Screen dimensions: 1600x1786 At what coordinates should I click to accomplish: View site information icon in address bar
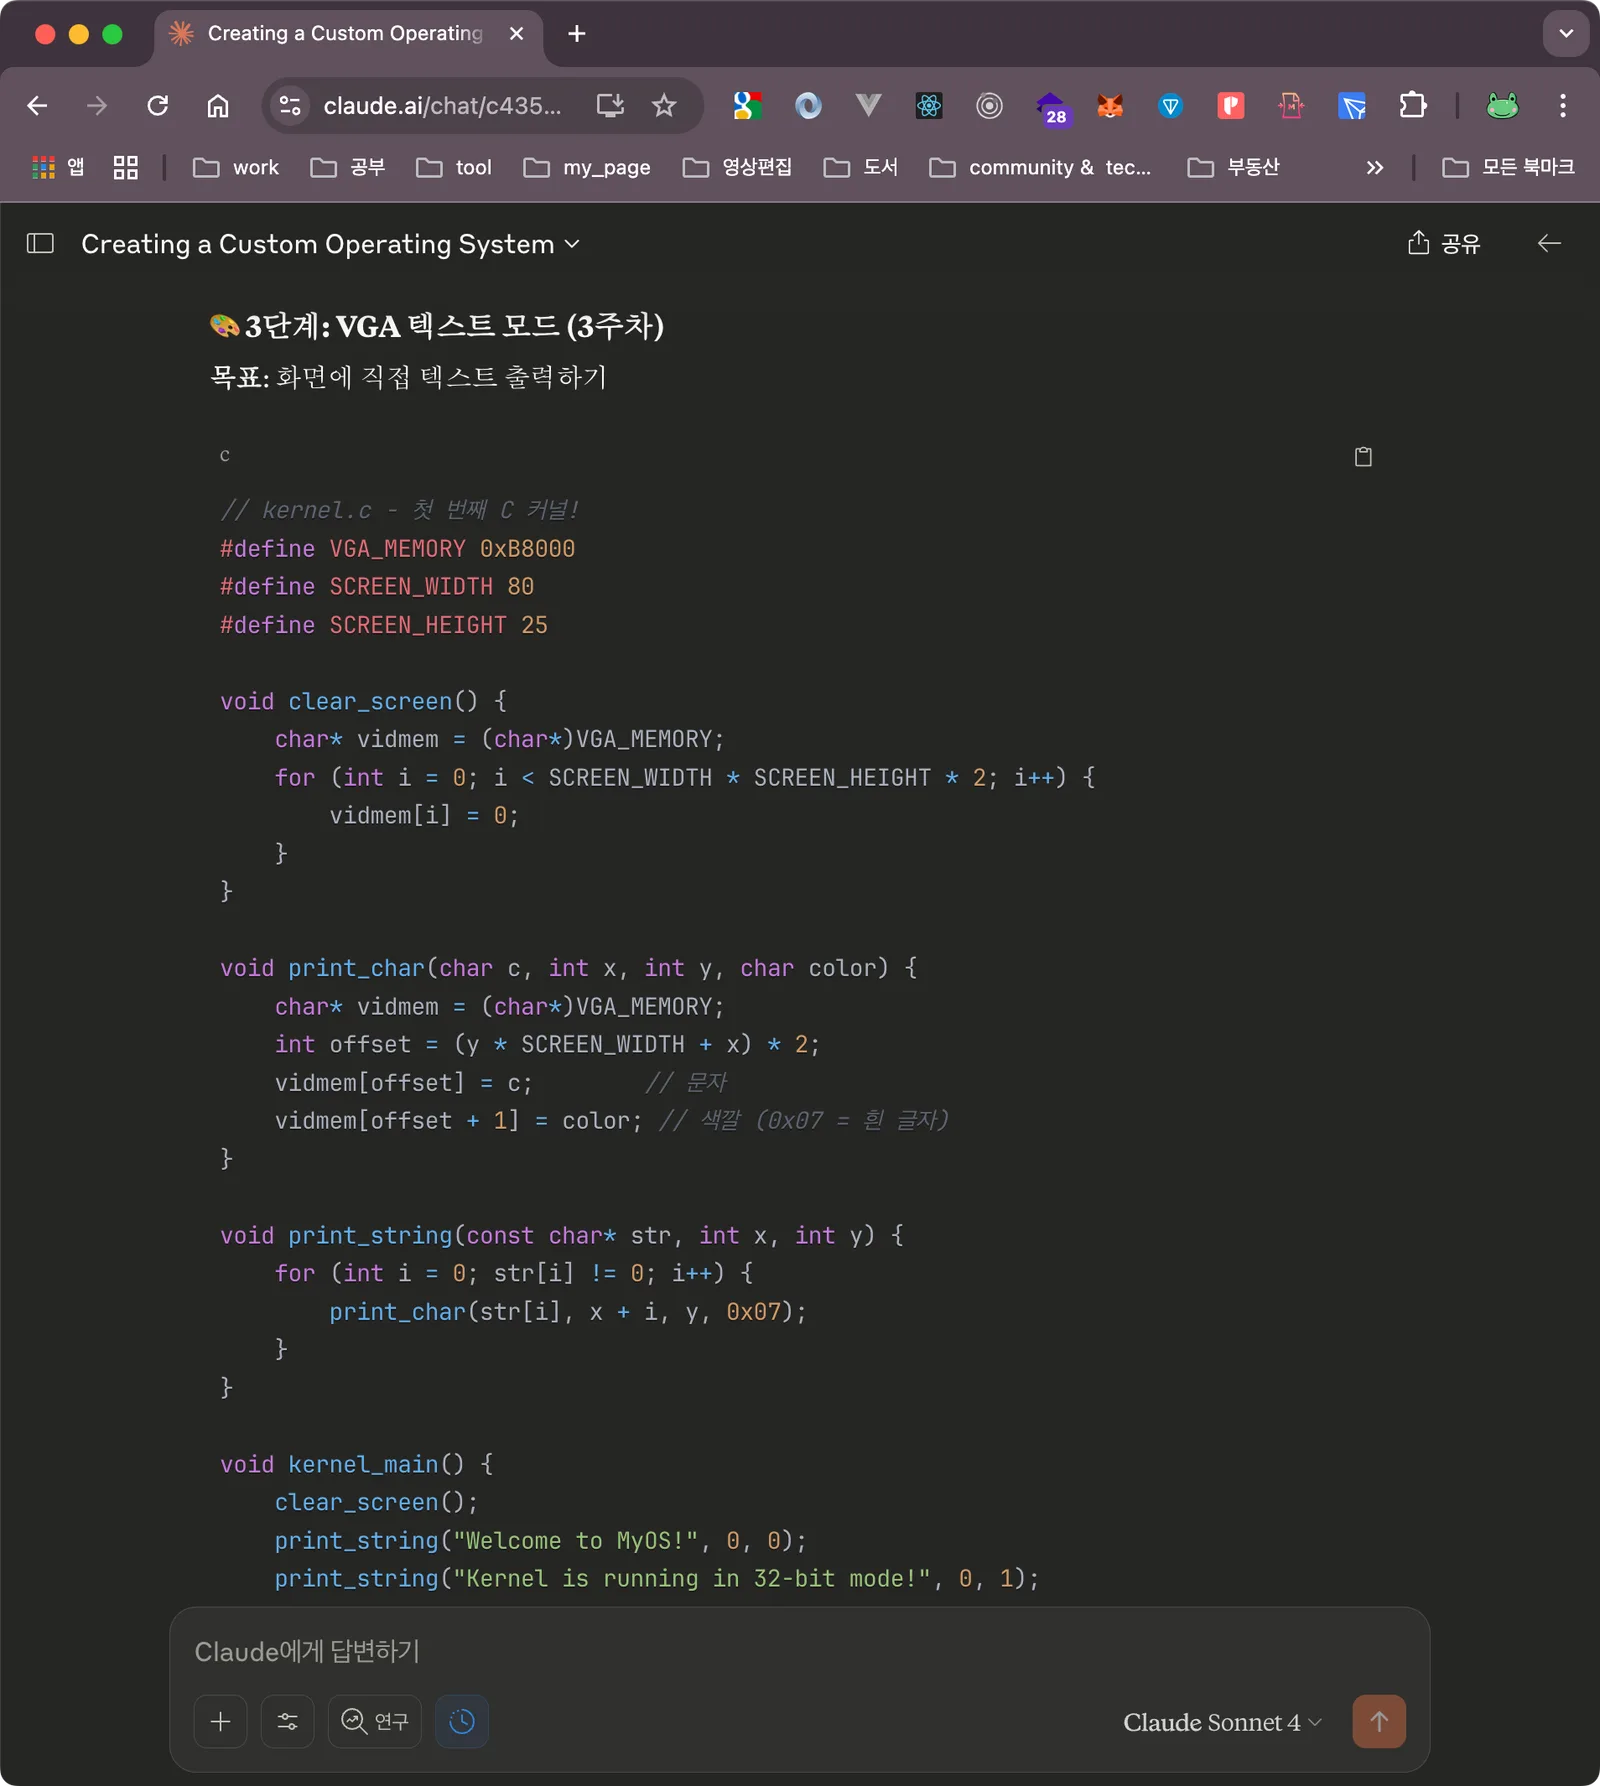(290, 105)
